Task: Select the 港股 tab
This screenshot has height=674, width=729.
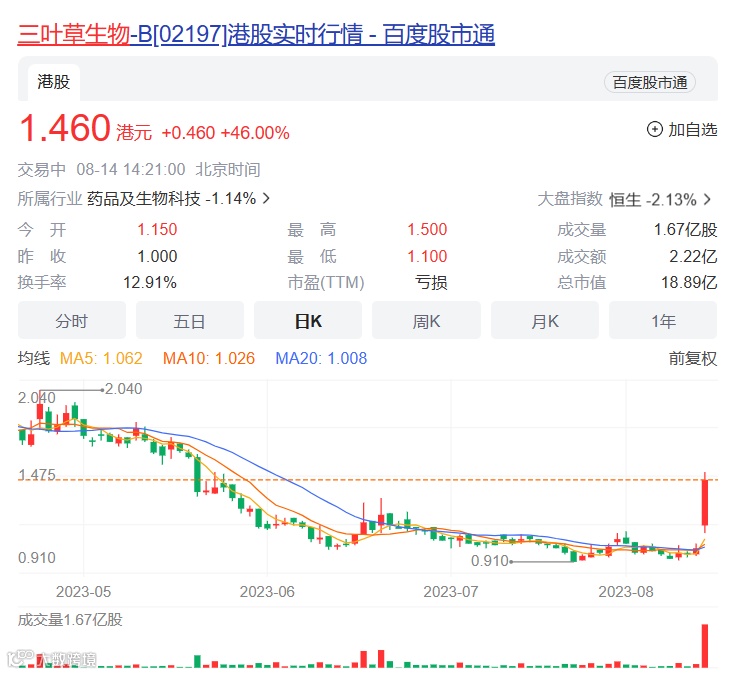Action: pyautogui.click(x=53, y=82)
